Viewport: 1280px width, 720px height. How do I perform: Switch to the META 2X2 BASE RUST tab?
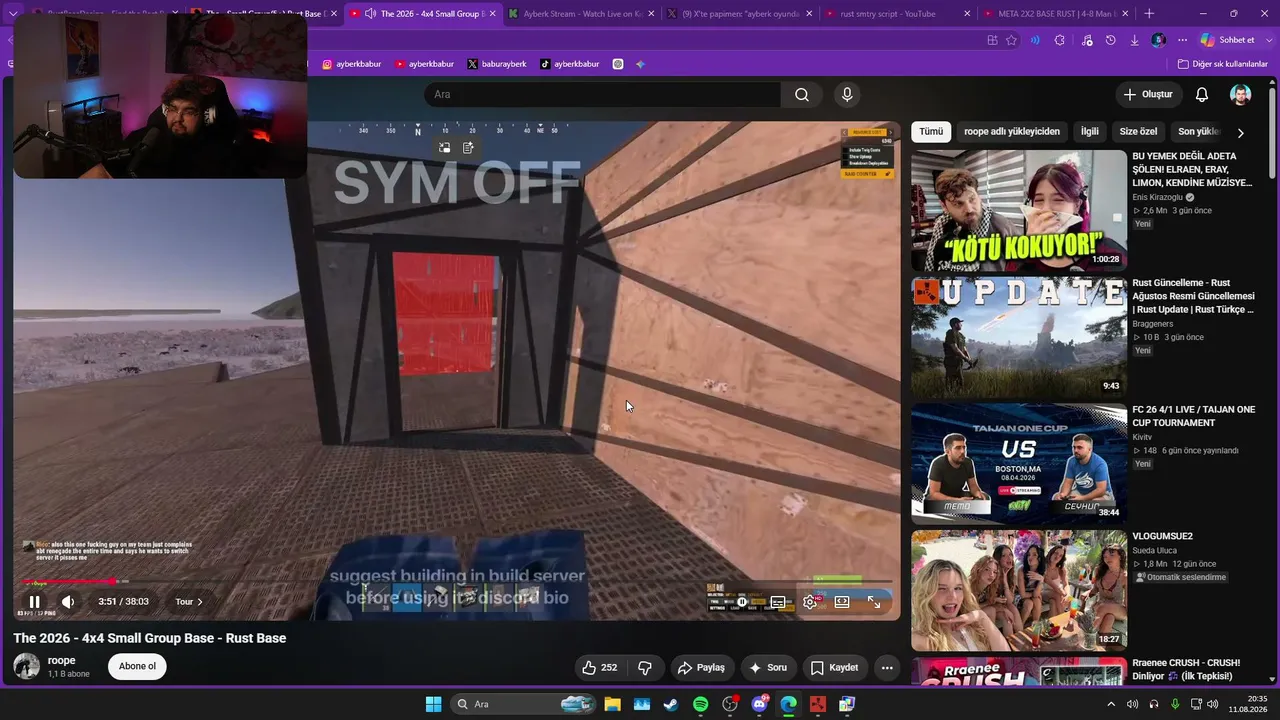(x=1057, y=14)
